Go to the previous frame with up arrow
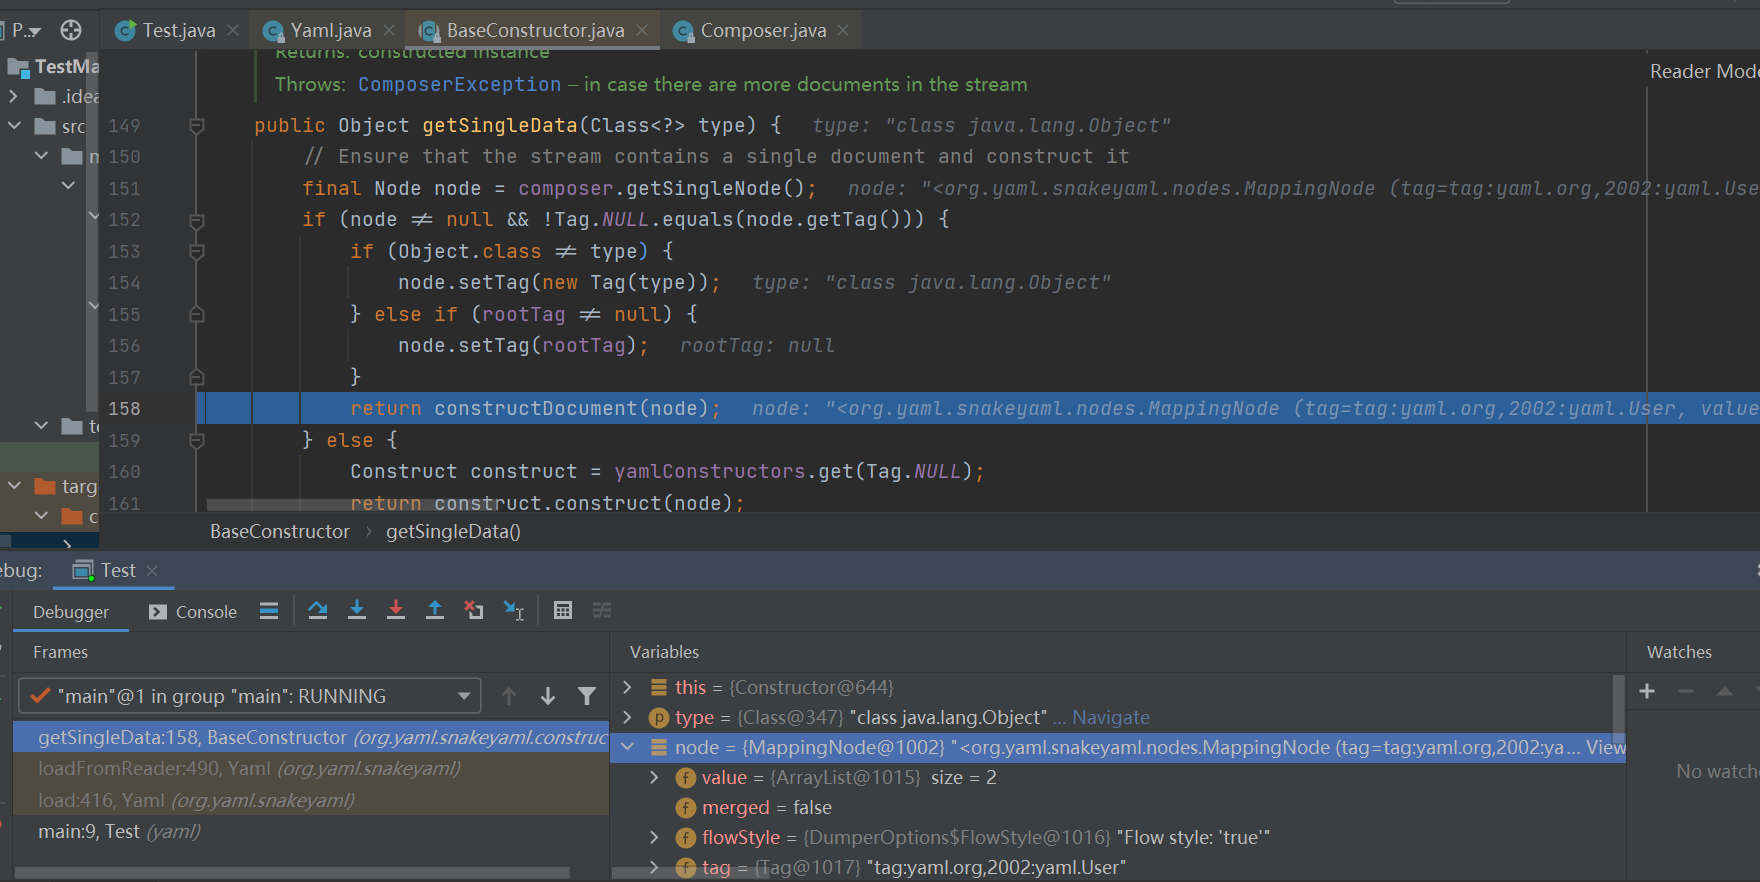The image size is (1760, 882). click(x=509, y=696)
